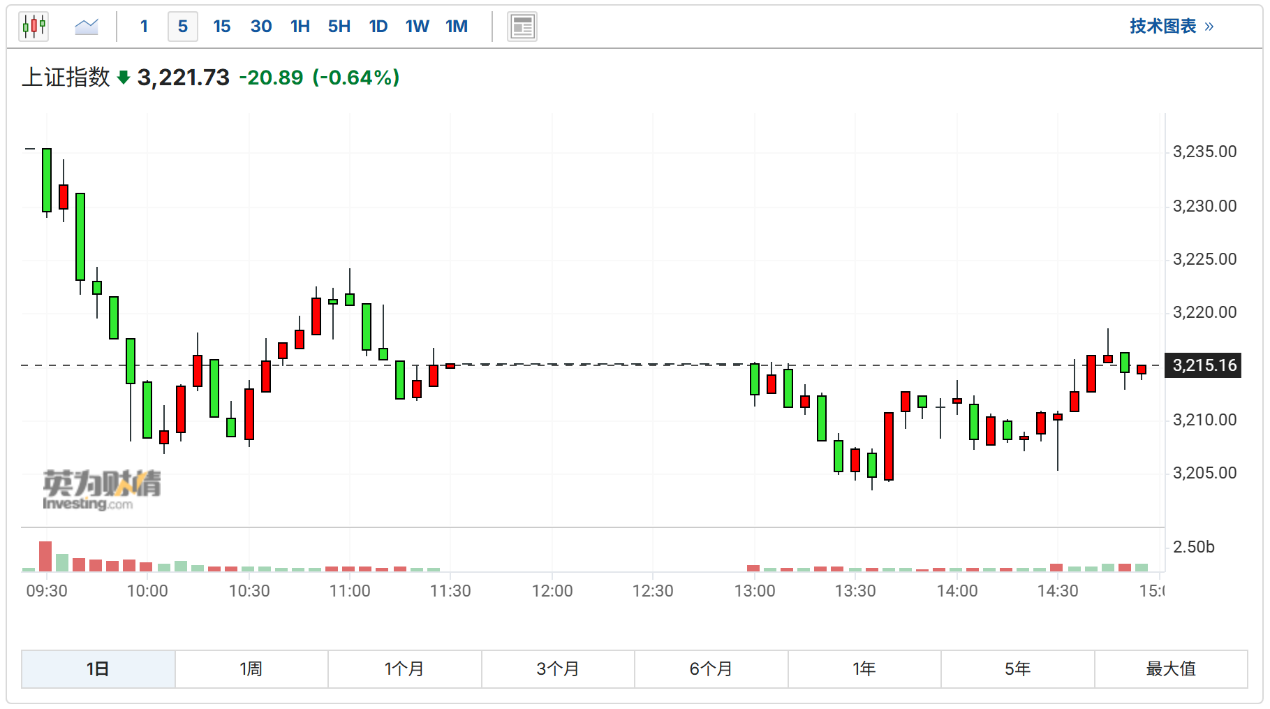This screenshot has height=709, width=1270.
Task: Click the 3,225.00 price axis label
Action: click(1204, 259)
